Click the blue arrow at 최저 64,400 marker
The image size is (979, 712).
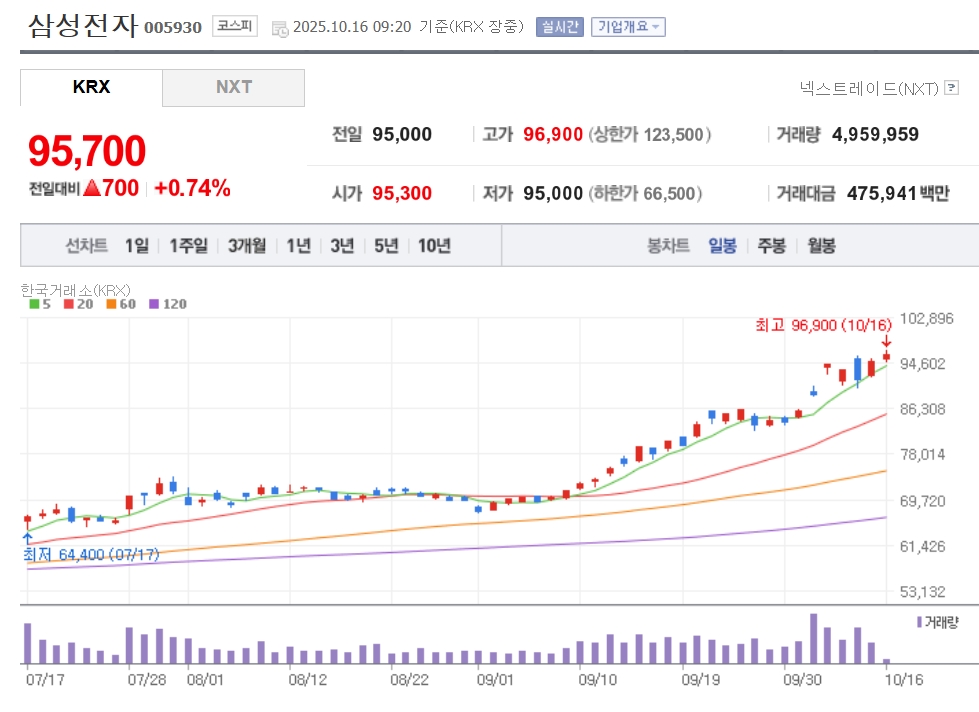(x=27, y=538)
